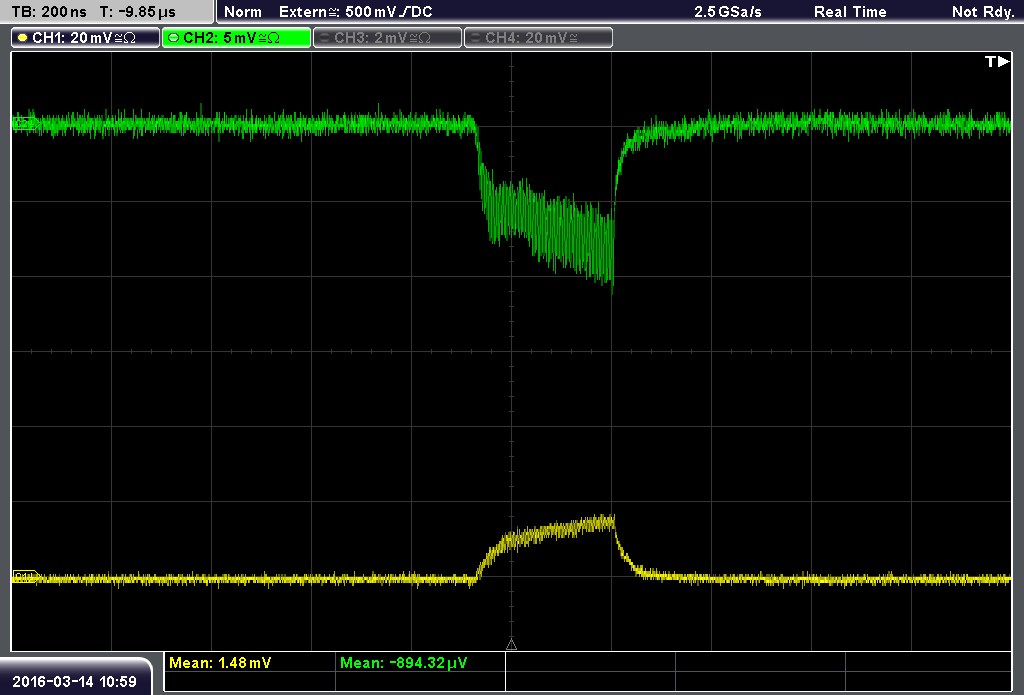The height and width of the screenshot is (695, 1024).
Task: Click the 2.5 GSa/s sample rate readout
Action: 728,12
